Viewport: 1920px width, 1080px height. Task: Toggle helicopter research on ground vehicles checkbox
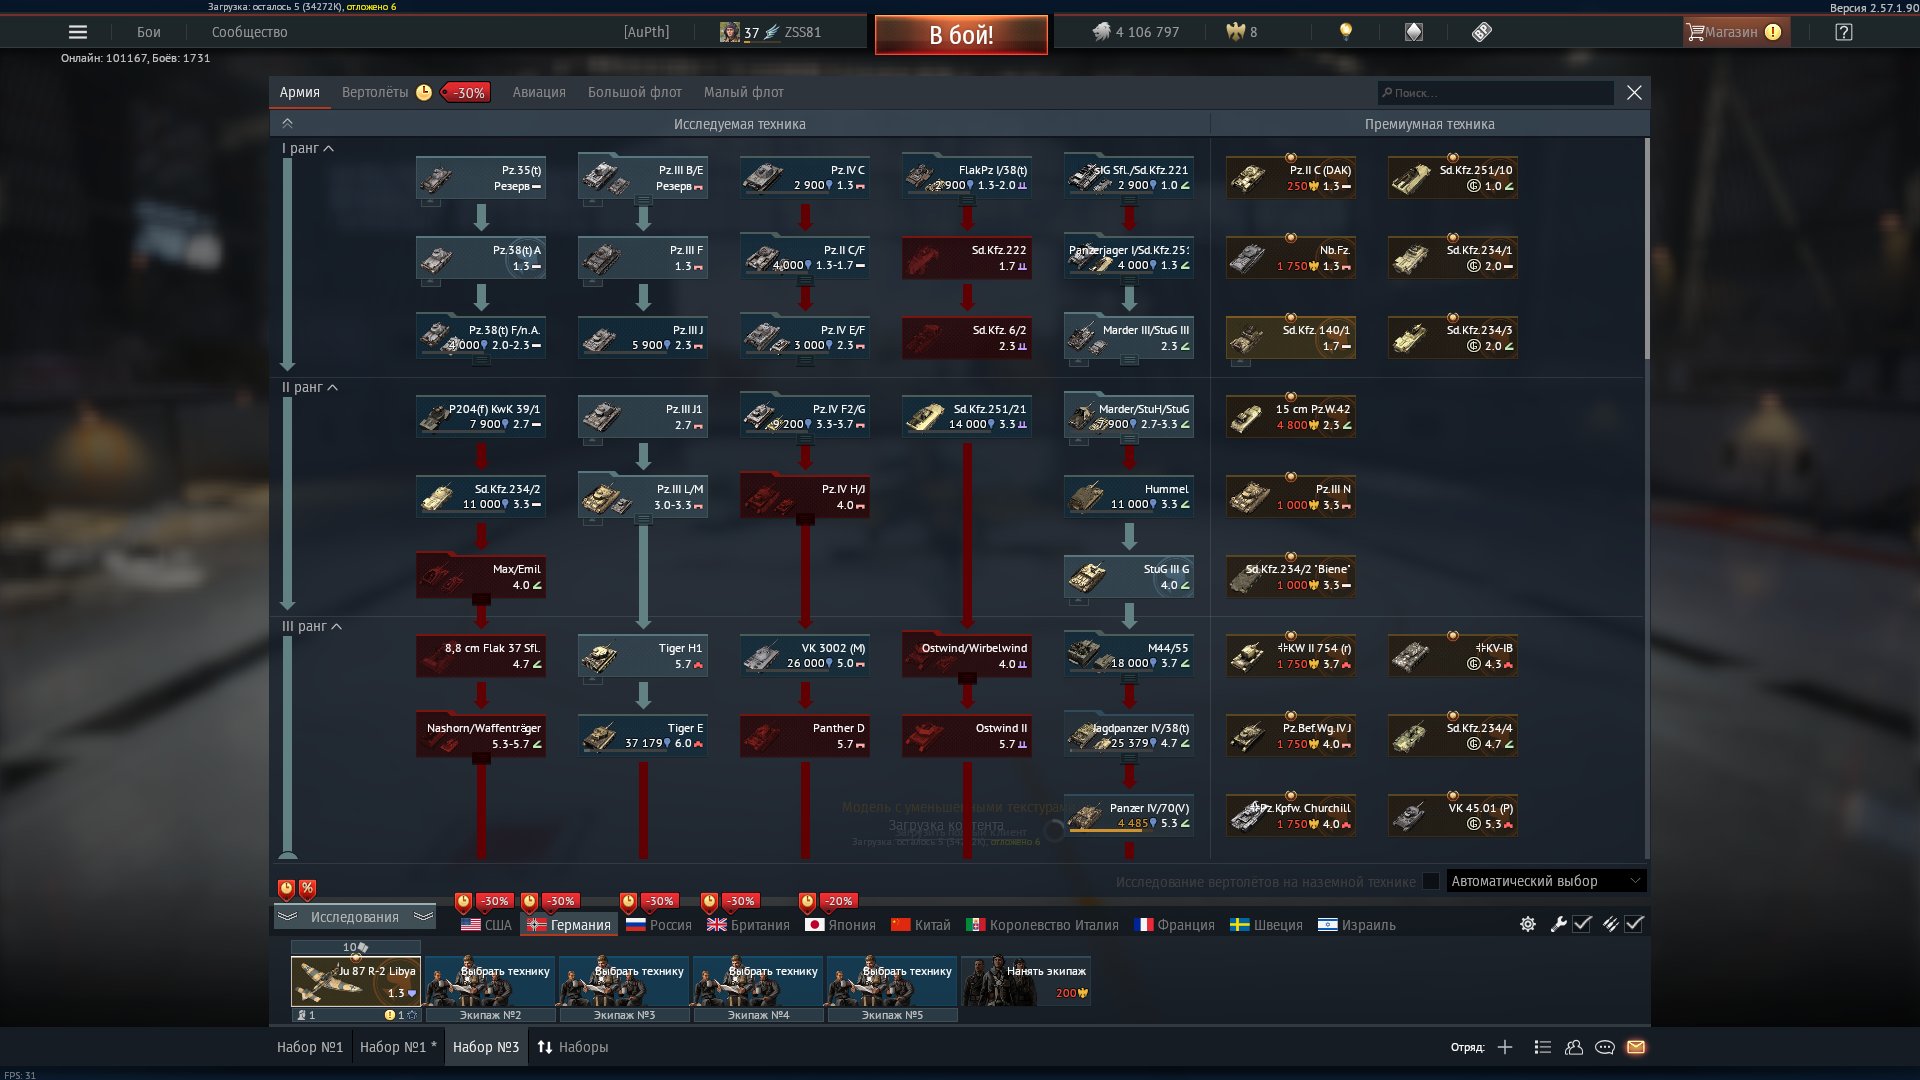pyautogui.click(x=1431, y=881)
